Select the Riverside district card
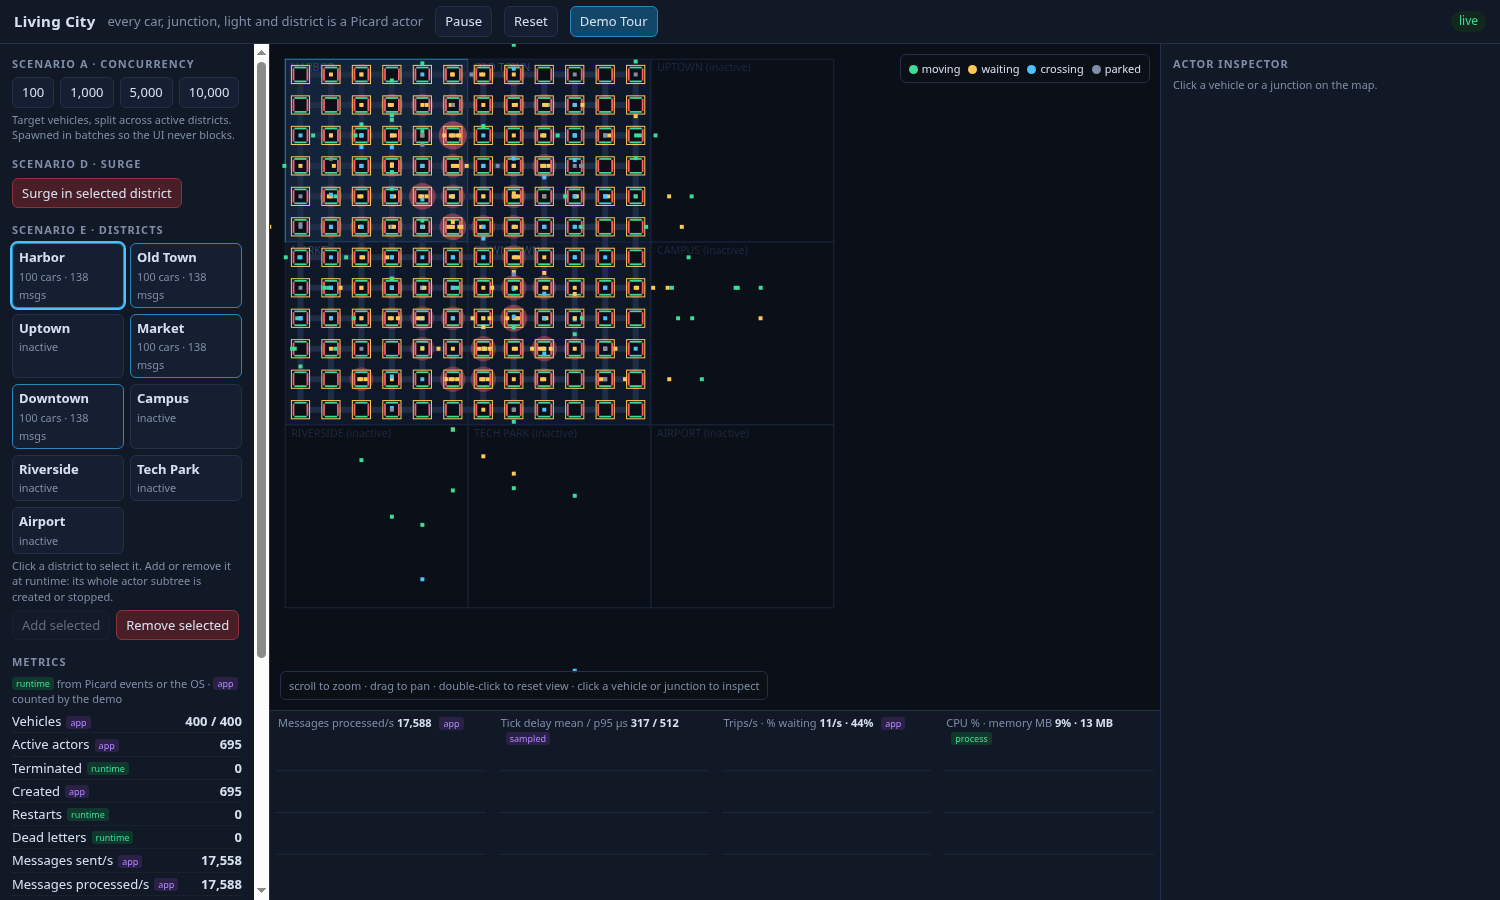1500x900 pixels. click(68, 478)
